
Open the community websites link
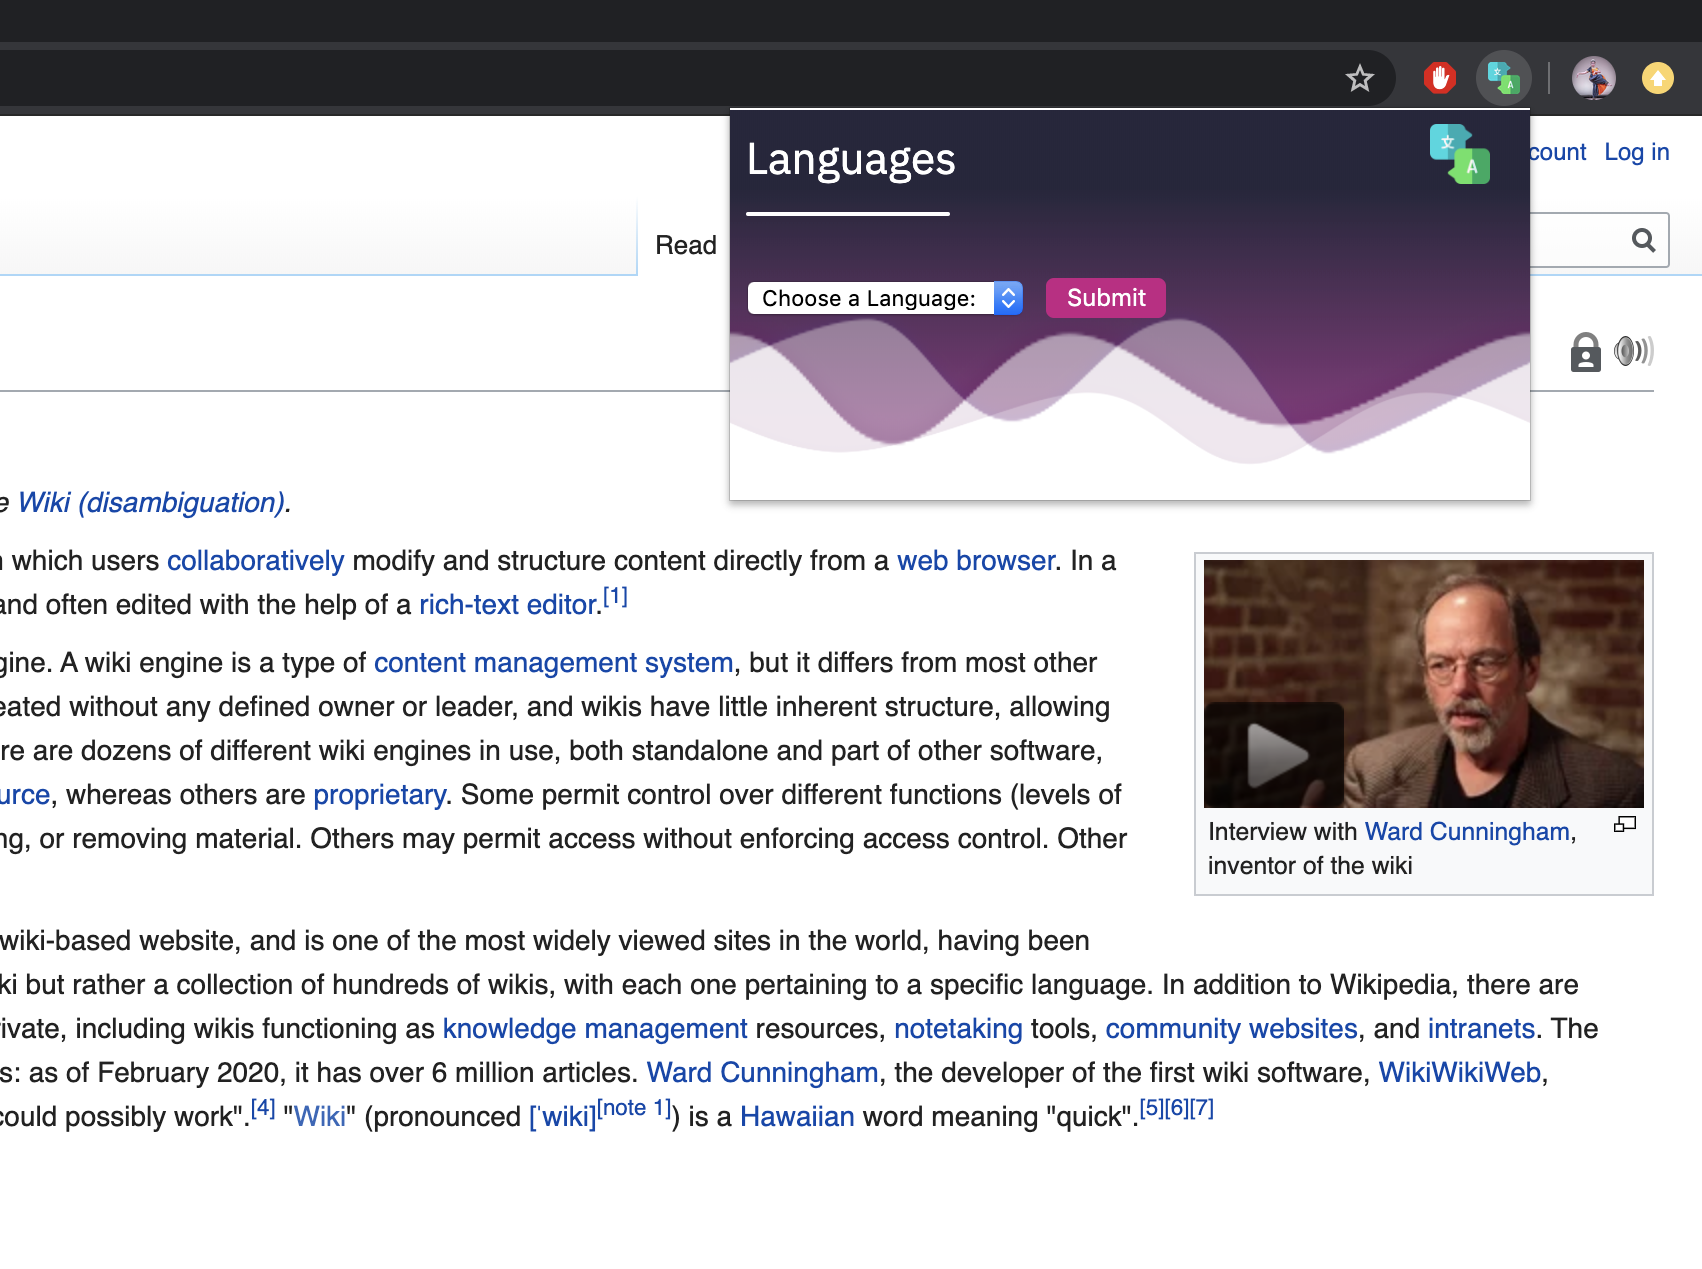1231,1029
